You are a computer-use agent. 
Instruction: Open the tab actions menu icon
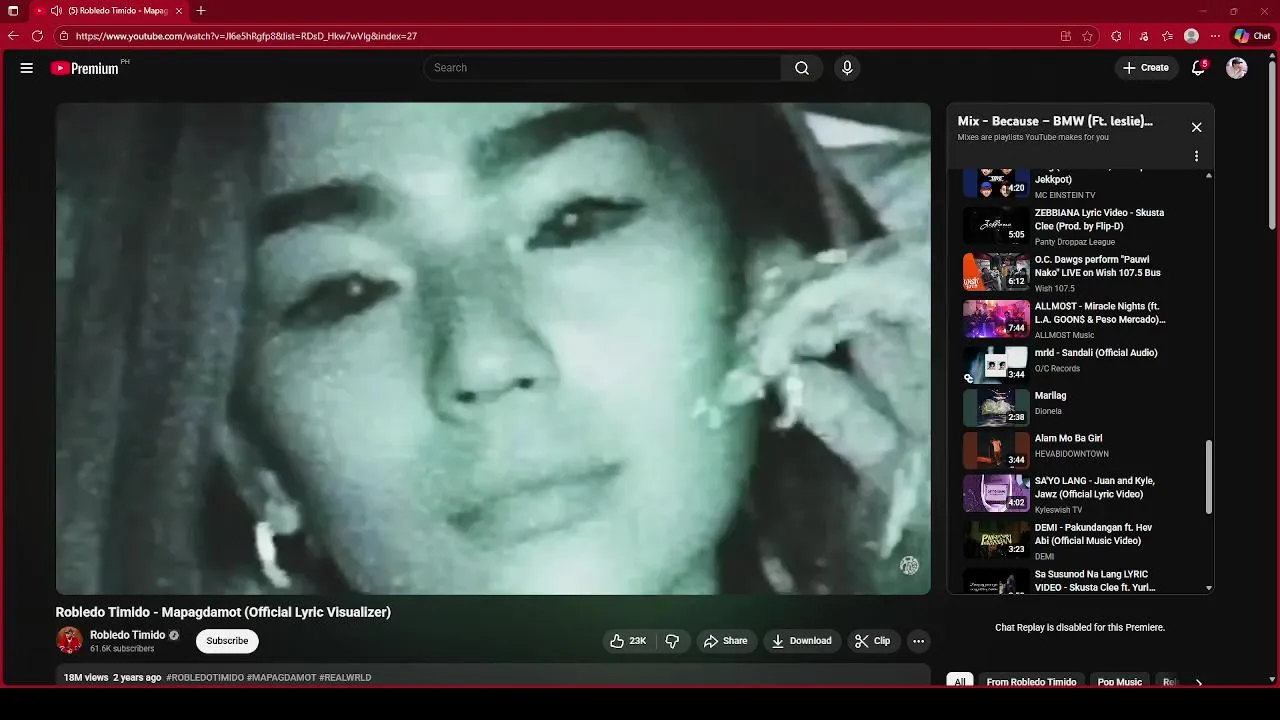coord(13,11)
